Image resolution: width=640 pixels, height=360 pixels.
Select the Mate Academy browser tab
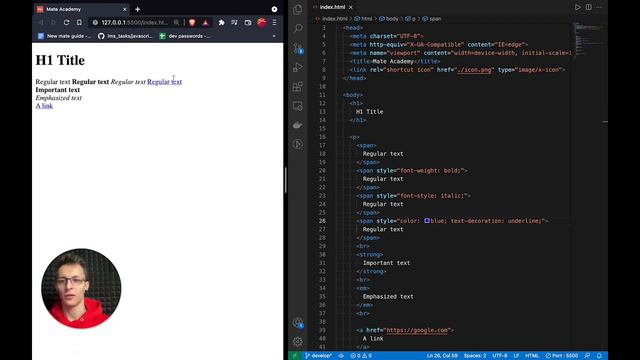(82, 9)
